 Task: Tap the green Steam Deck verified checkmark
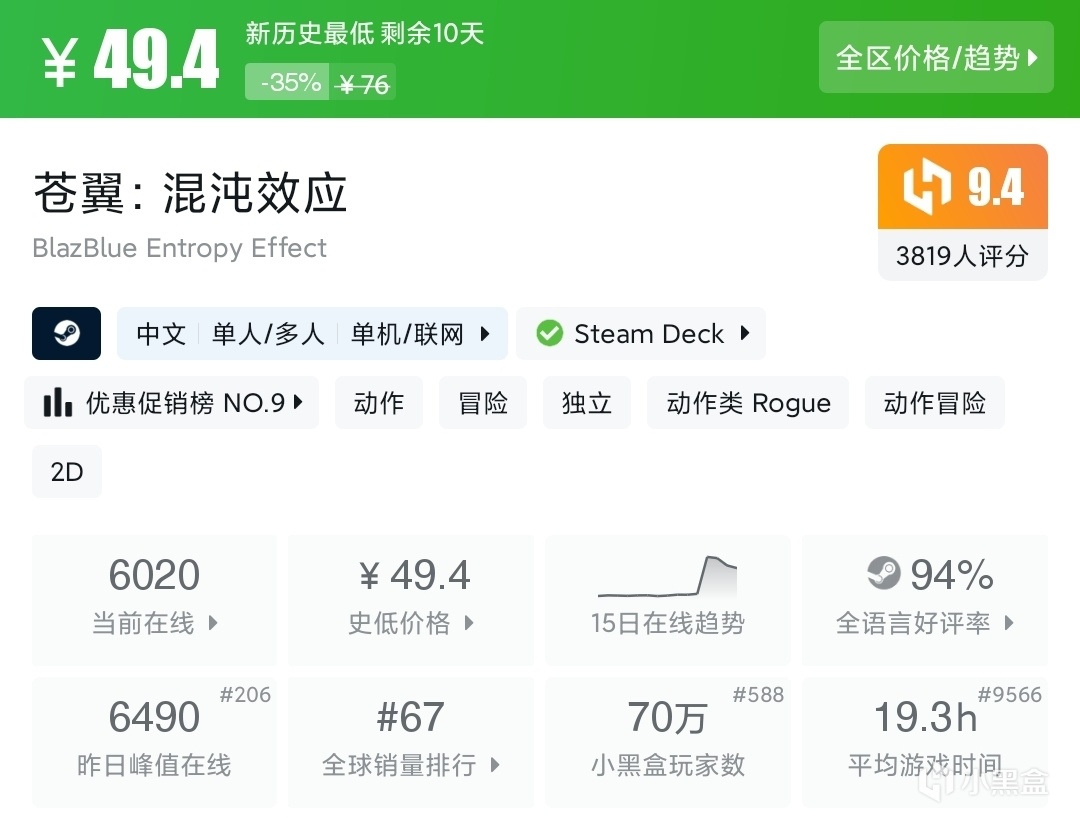point(550,333)
